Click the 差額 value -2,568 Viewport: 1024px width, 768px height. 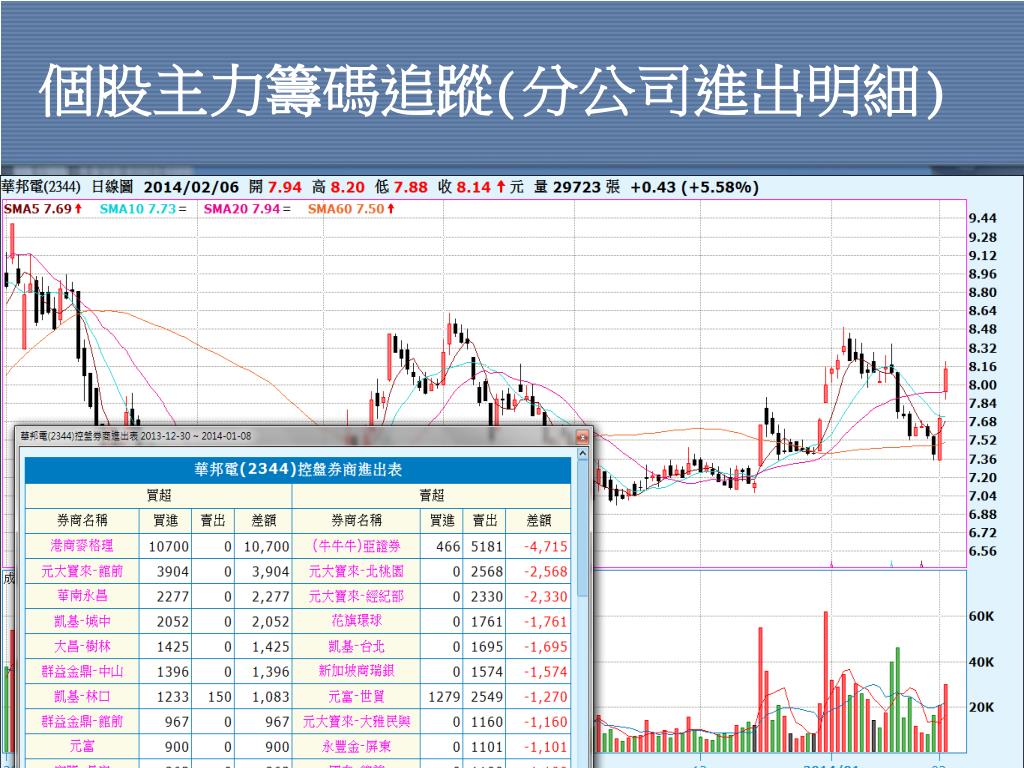(x=545, y=571)
